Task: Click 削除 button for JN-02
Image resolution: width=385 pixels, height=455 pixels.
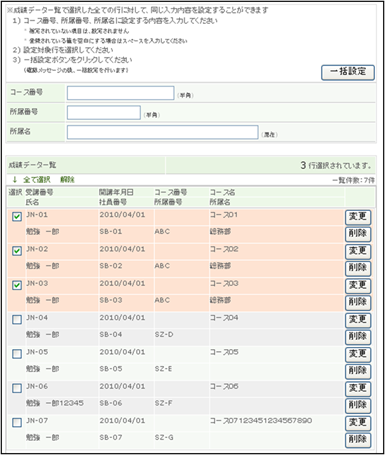Action: coord(358,268)
